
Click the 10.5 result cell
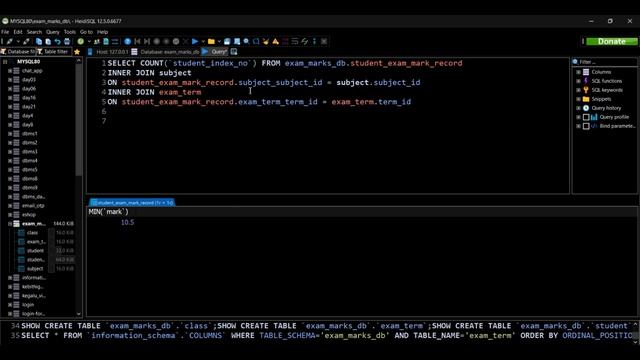127,222
